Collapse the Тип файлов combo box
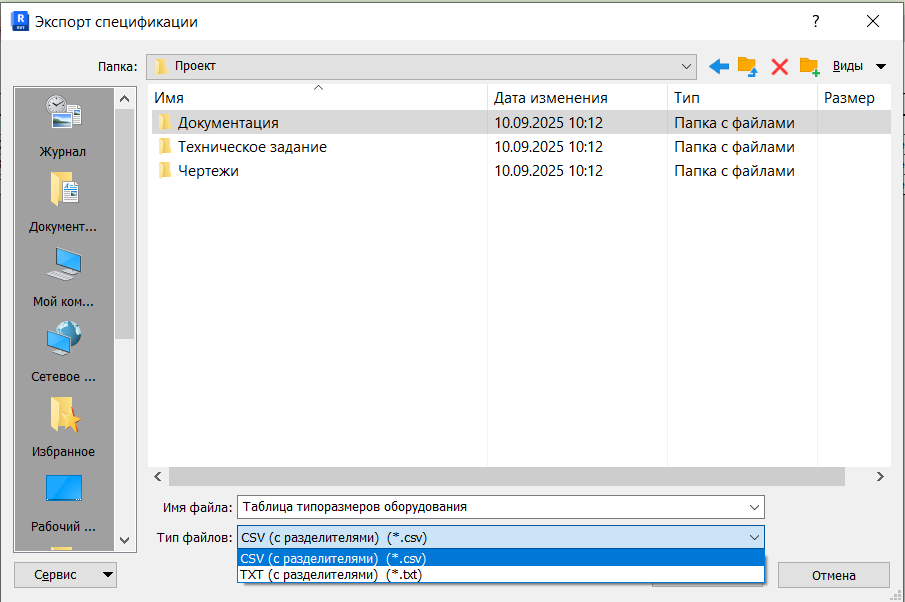Image resolution: width=905 pixels, height=602 pixels. tap(754, 537)
